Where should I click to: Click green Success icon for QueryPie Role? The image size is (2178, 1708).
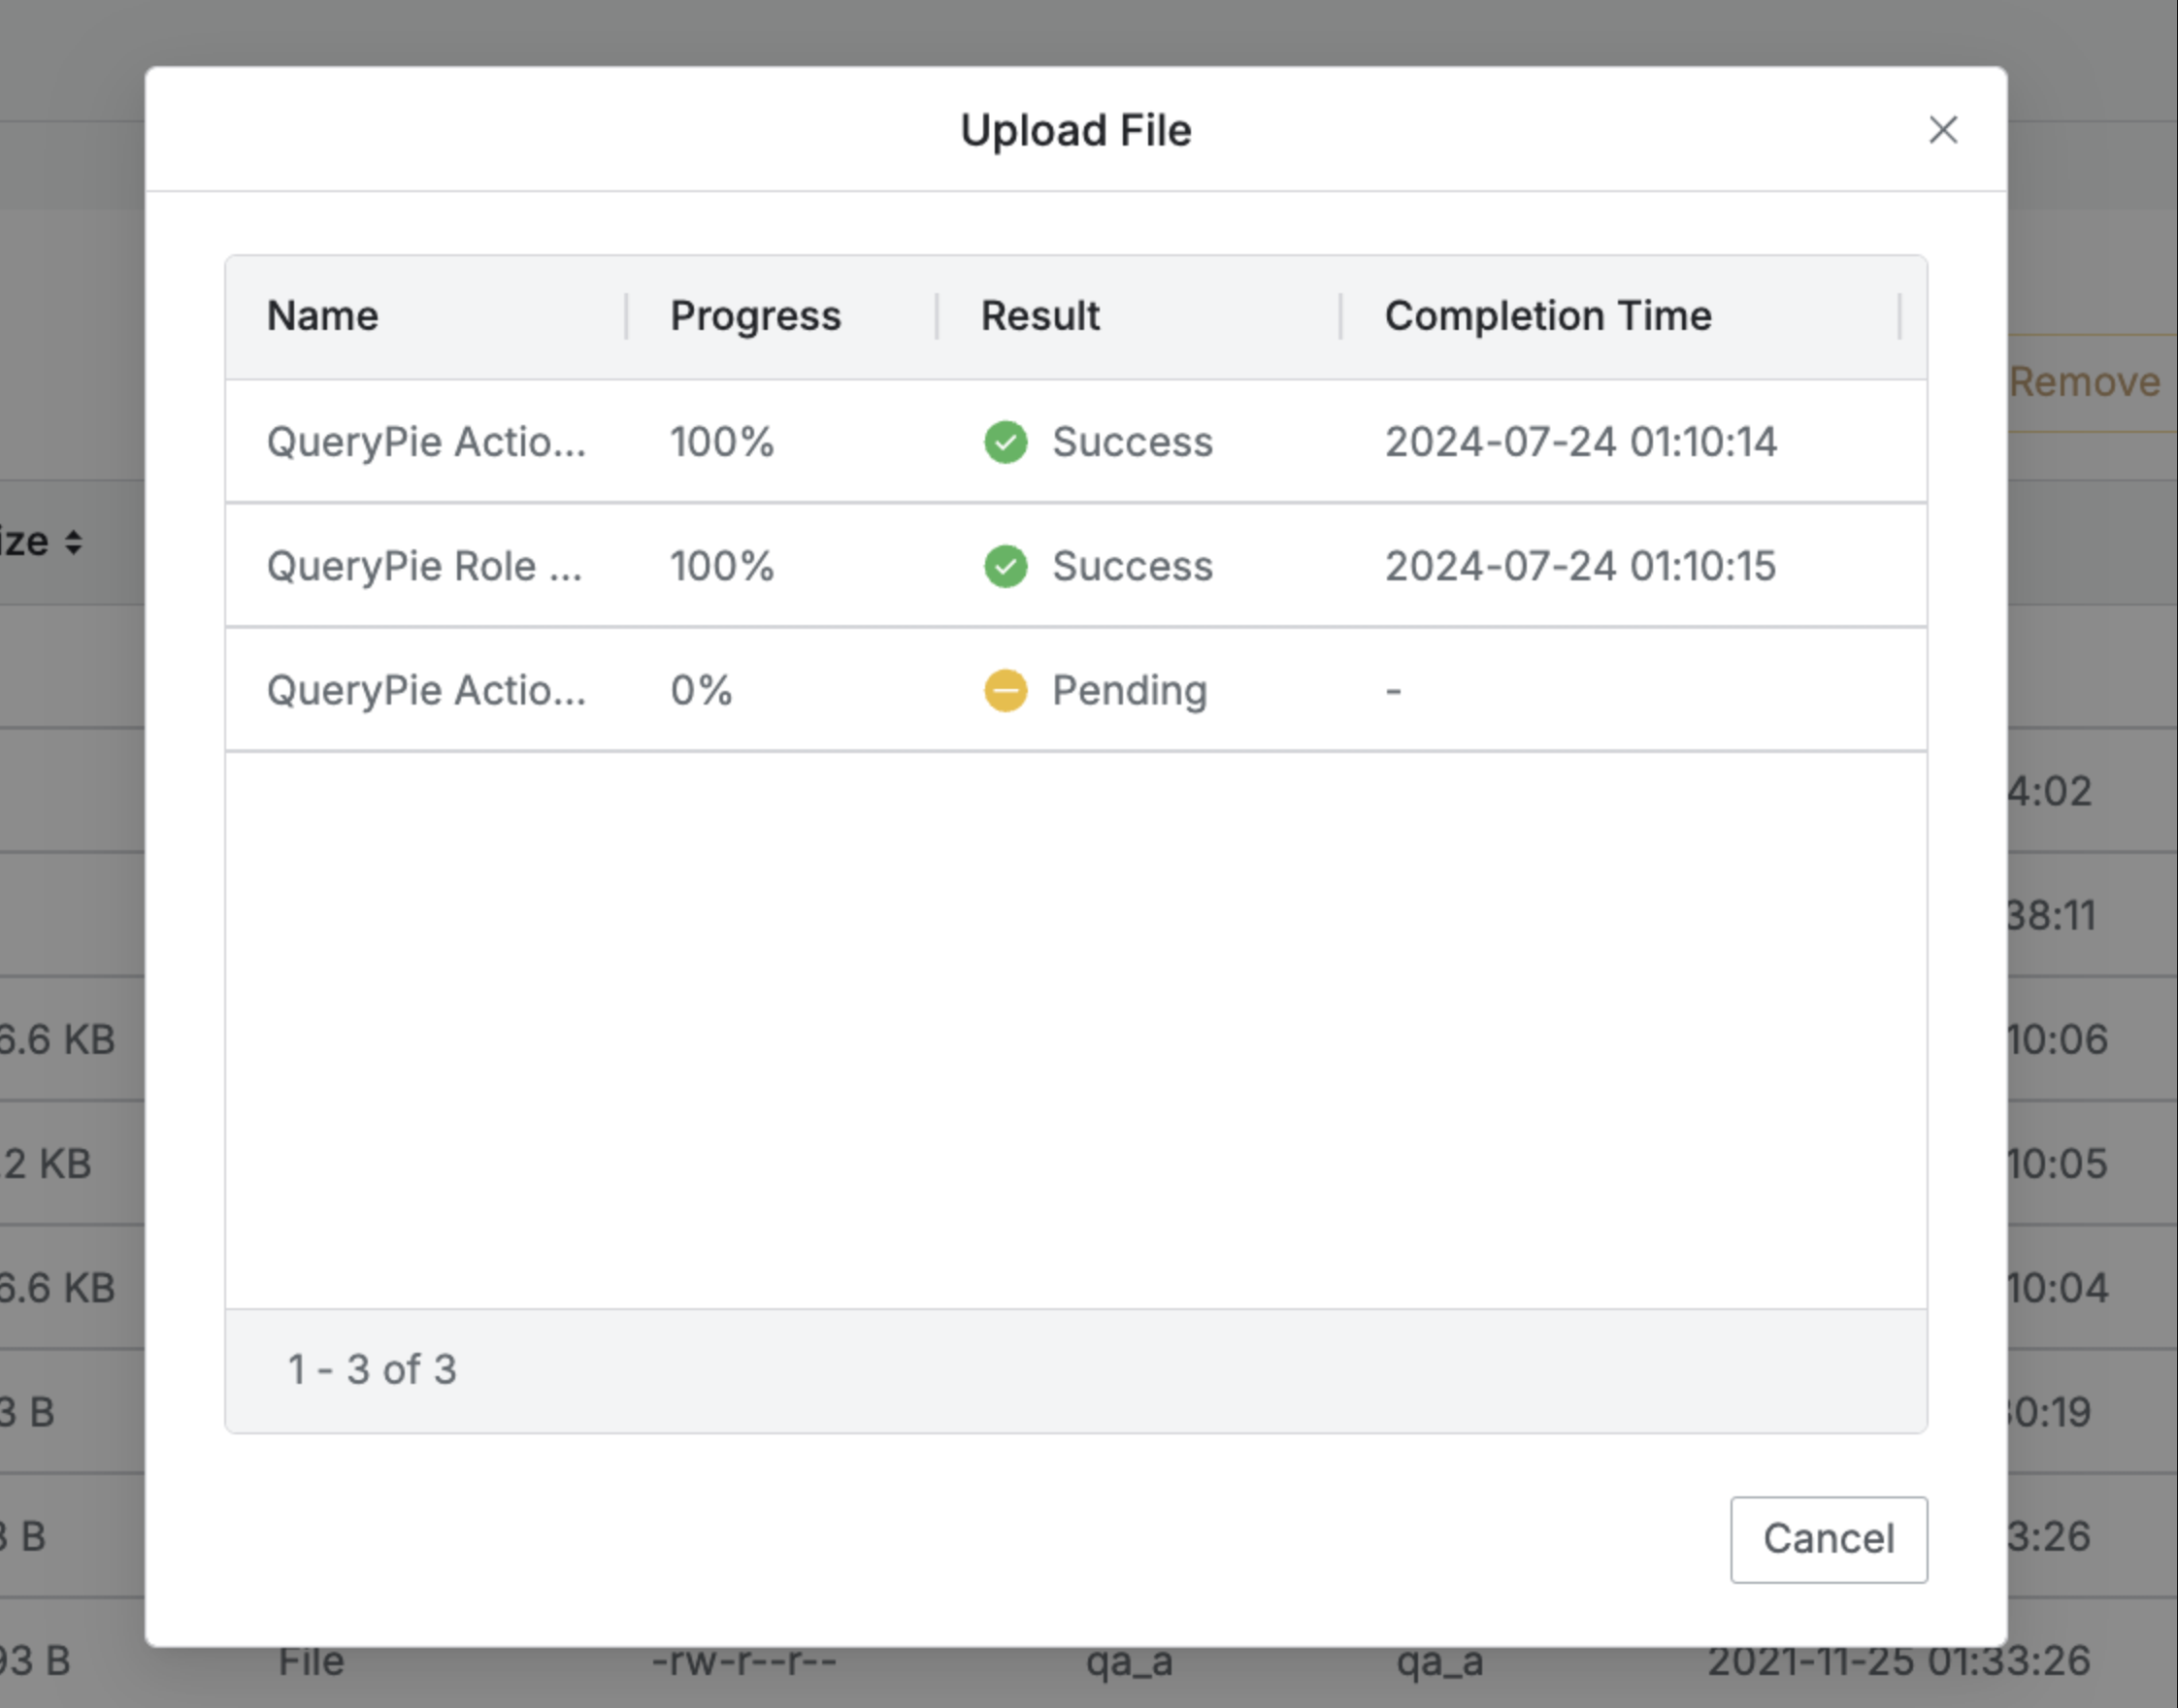1005,566
